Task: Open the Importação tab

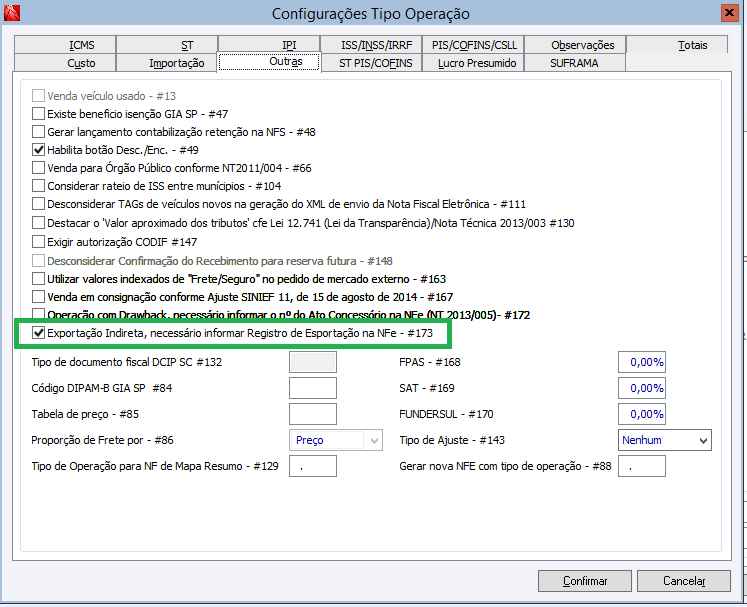Action: [167, 63]
